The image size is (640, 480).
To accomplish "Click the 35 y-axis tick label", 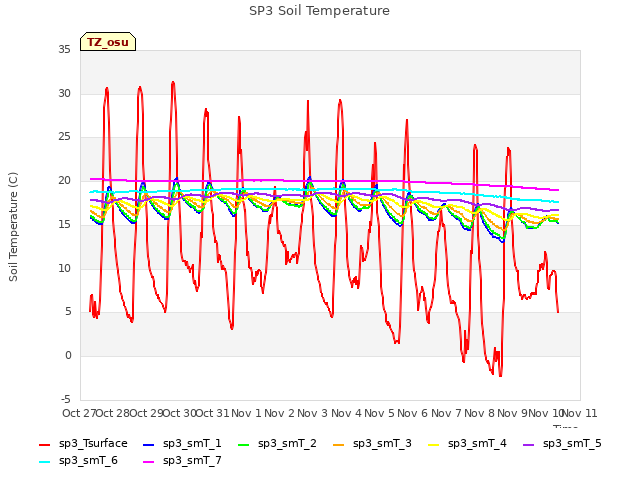I will pos(64,50).
